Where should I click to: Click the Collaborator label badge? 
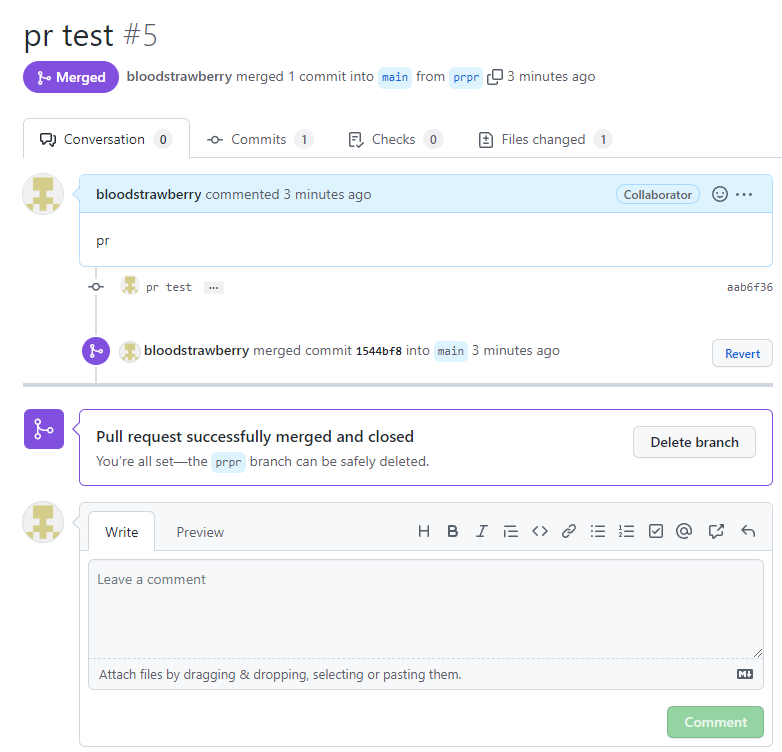coord(657,194)
